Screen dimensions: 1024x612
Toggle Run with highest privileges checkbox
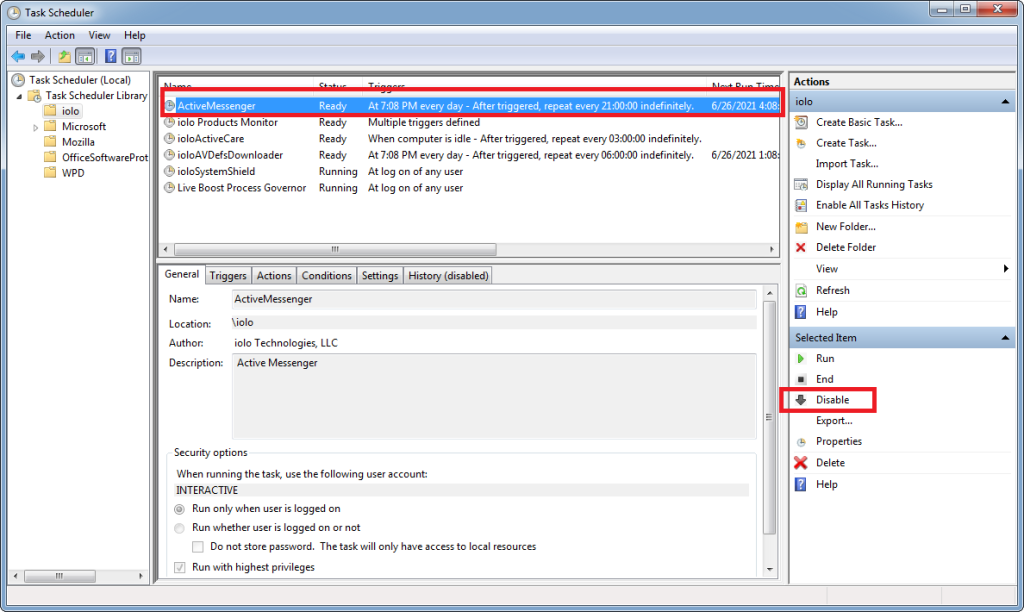tap(180, 568)
